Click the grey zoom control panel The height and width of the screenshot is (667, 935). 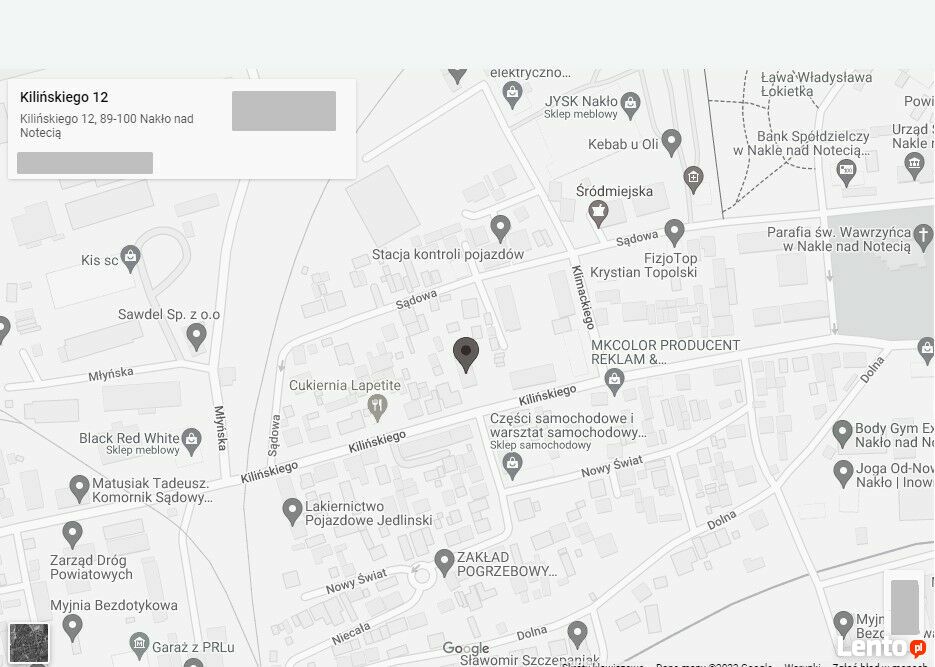(x=905, y=607)
